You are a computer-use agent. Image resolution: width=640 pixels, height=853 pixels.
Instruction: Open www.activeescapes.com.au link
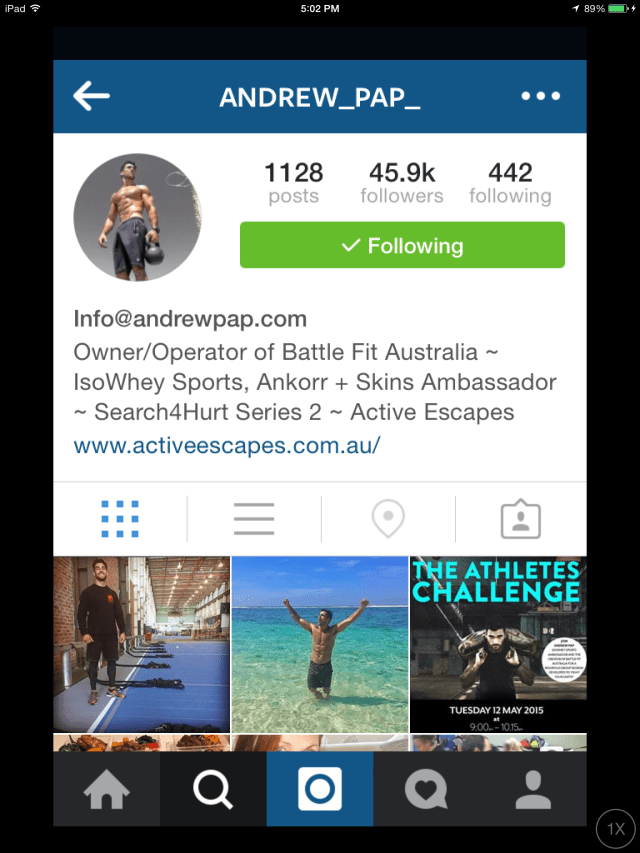[227, 446]
